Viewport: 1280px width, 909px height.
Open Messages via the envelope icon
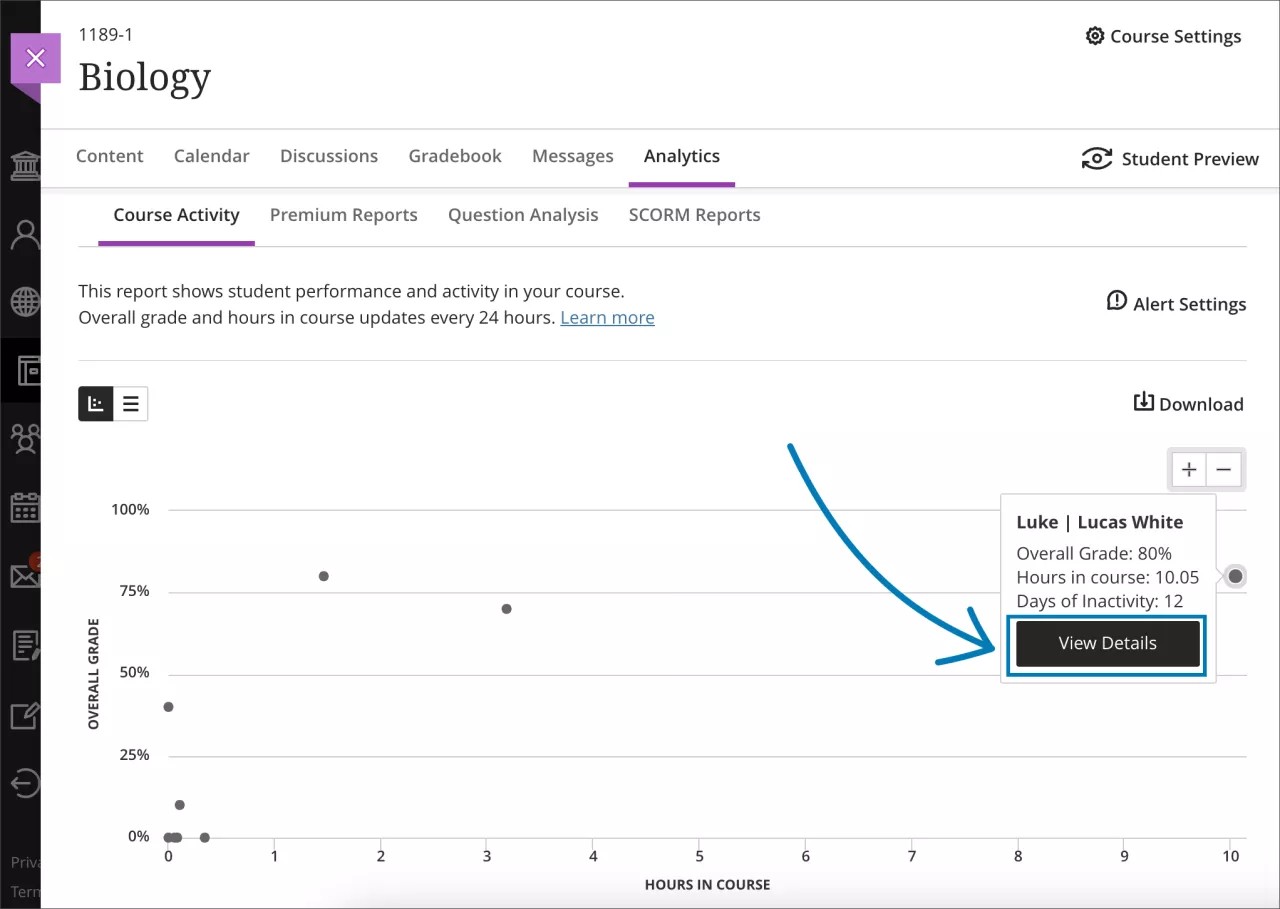[24, 575]
